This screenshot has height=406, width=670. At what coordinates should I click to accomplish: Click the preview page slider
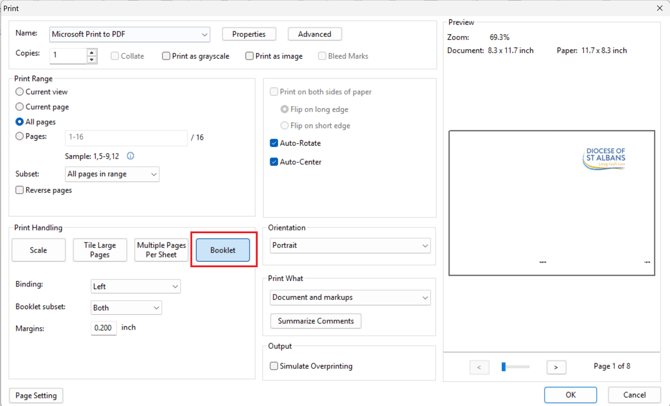pos(516,367)
